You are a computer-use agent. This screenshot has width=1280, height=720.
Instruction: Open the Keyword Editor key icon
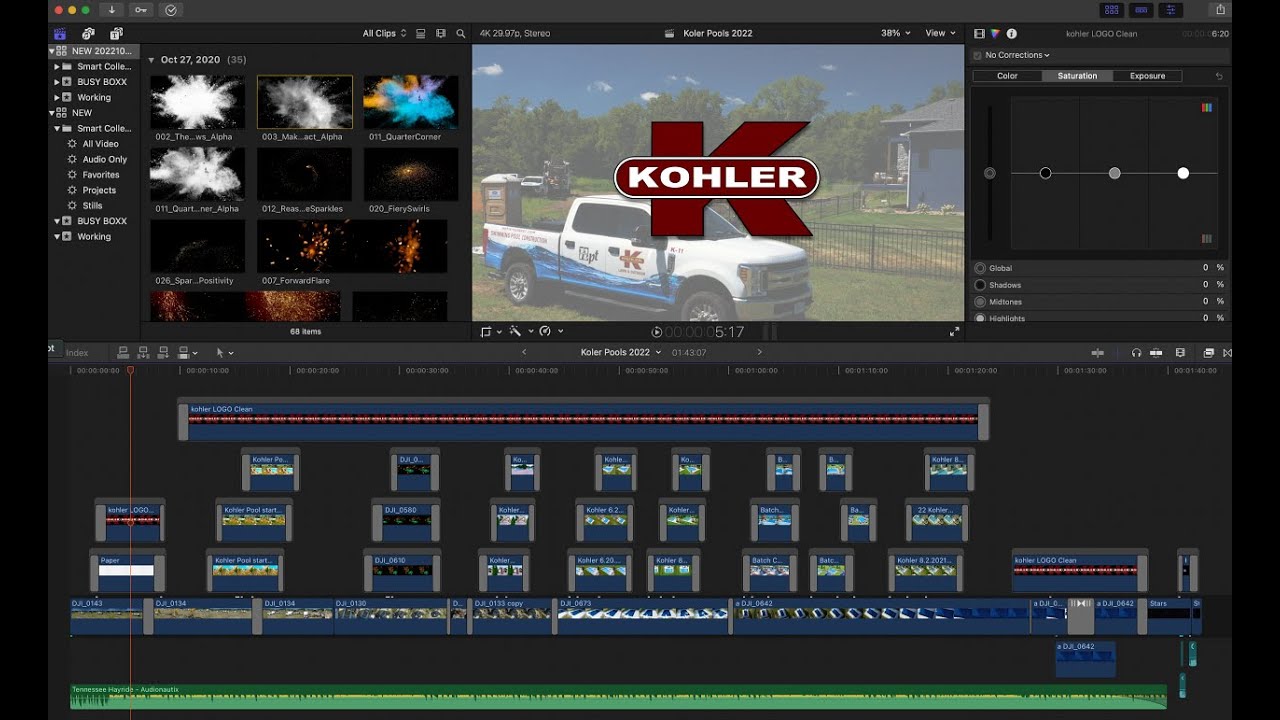point(141,10)
